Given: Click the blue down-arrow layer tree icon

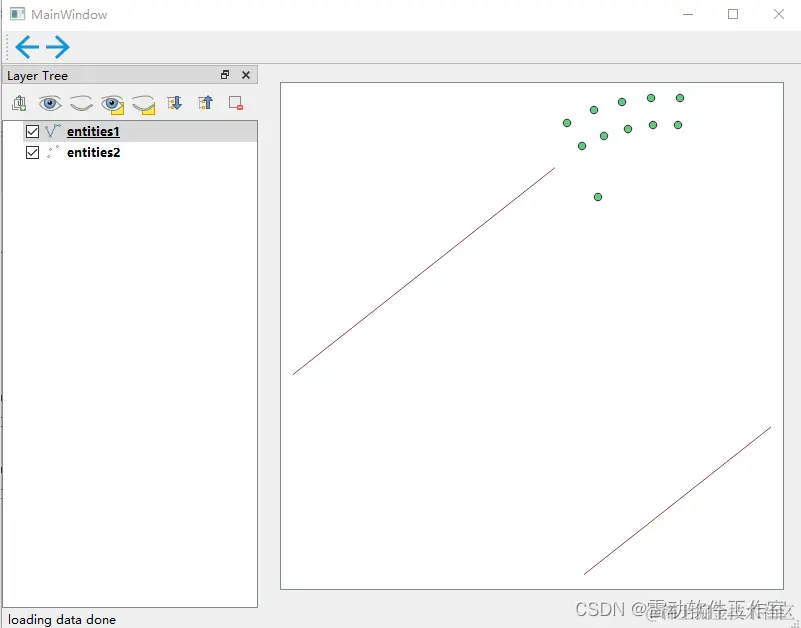Looking at the screenshot, I should point(174,103).
